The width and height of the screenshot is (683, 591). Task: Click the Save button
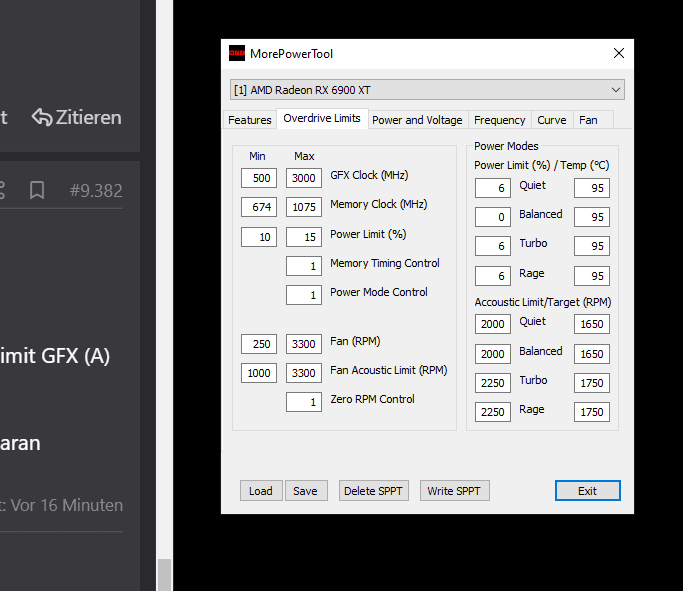(x=306, y=491)
